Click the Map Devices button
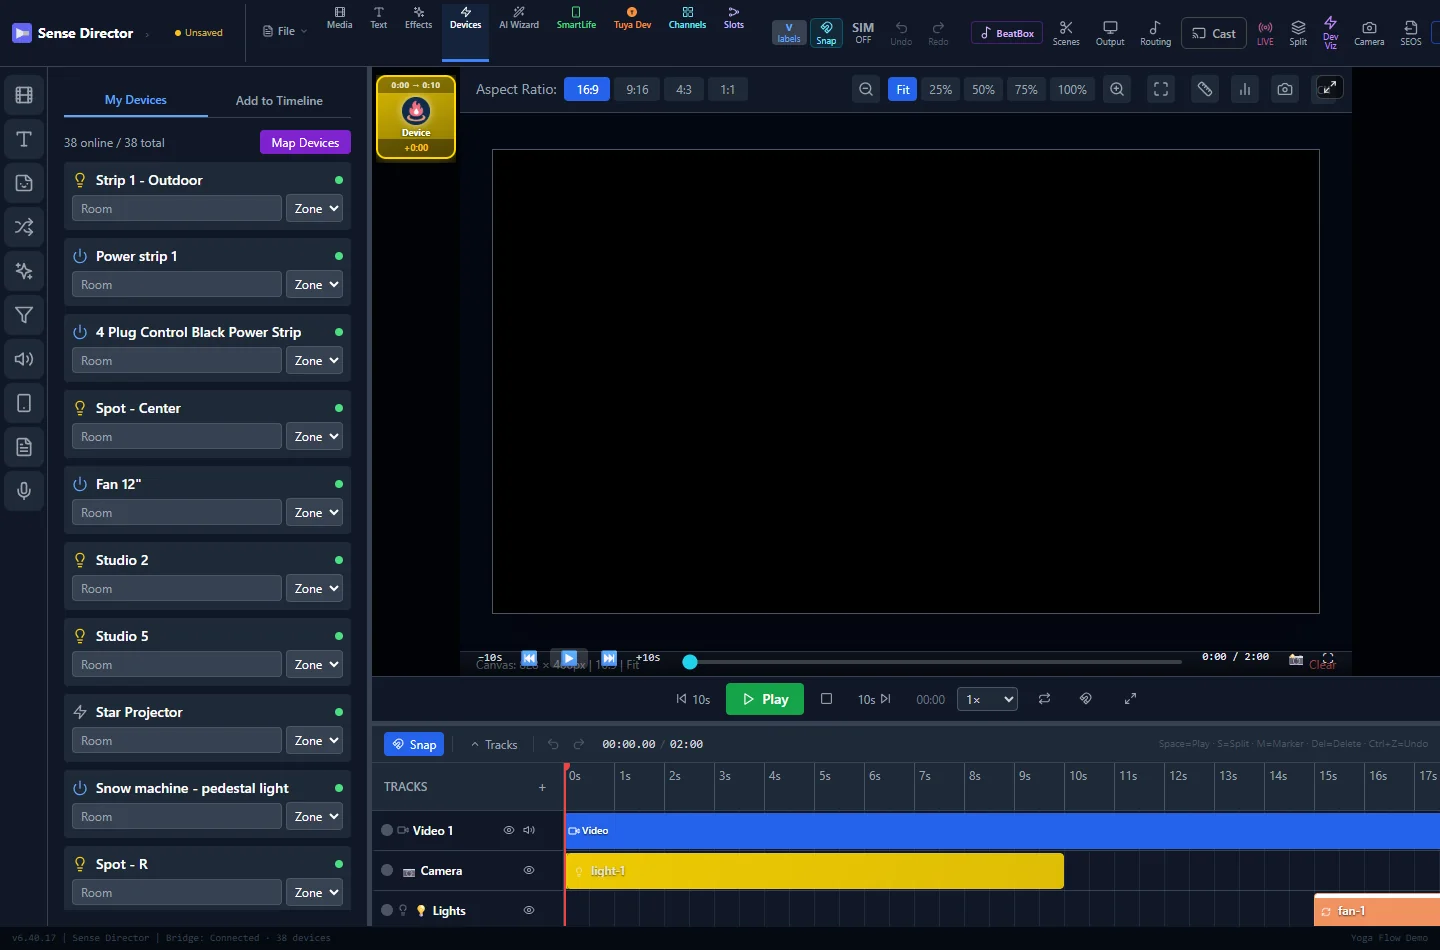Viewport: 1440px width, 950px height. (x=305, y=142)
